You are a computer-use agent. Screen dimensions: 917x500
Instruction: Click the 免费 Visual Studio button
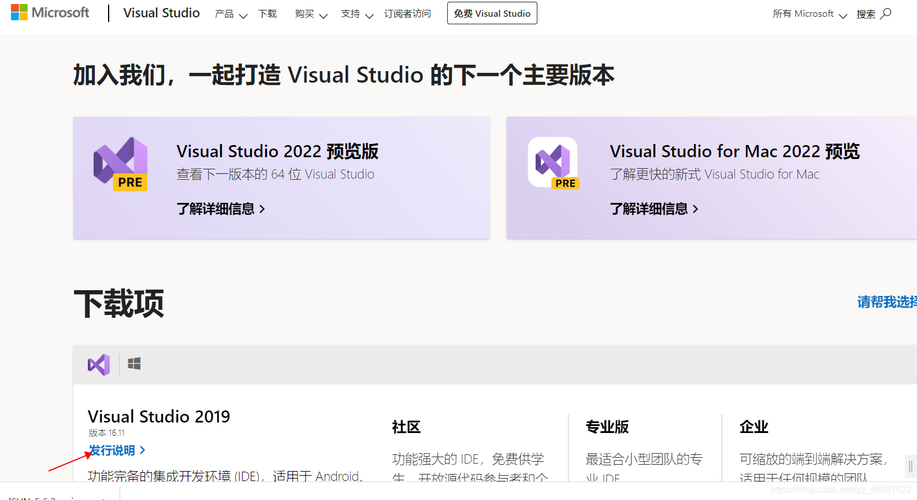tap(491, 14)
